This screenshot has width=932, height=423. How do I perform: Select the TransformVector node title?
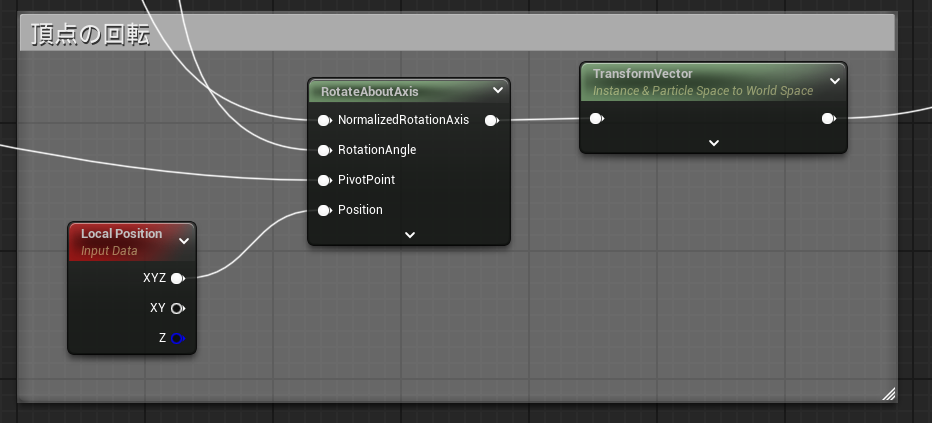pos(643,74)
